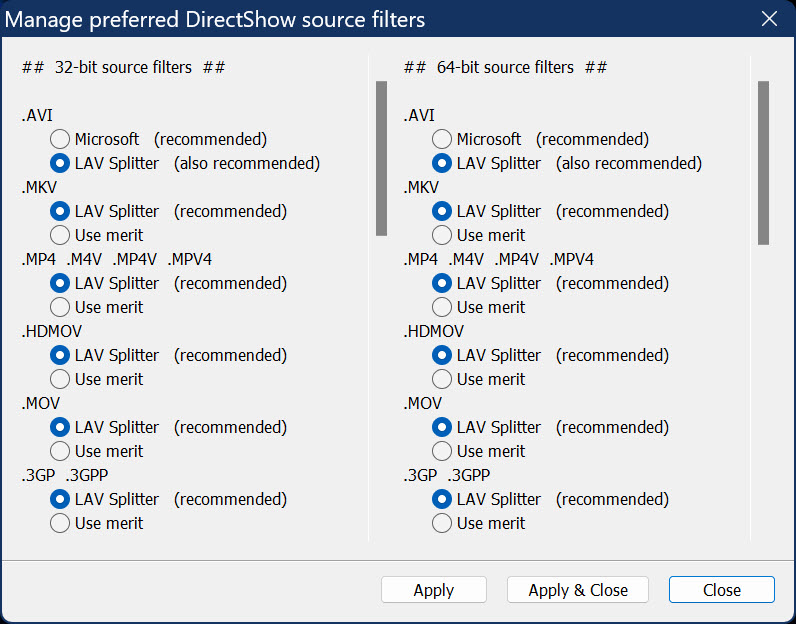Viewport: 796px width, 624px height.
Task: Select LAV Splitter for .3GP in 32-bit filters
Action: [60, 499]
